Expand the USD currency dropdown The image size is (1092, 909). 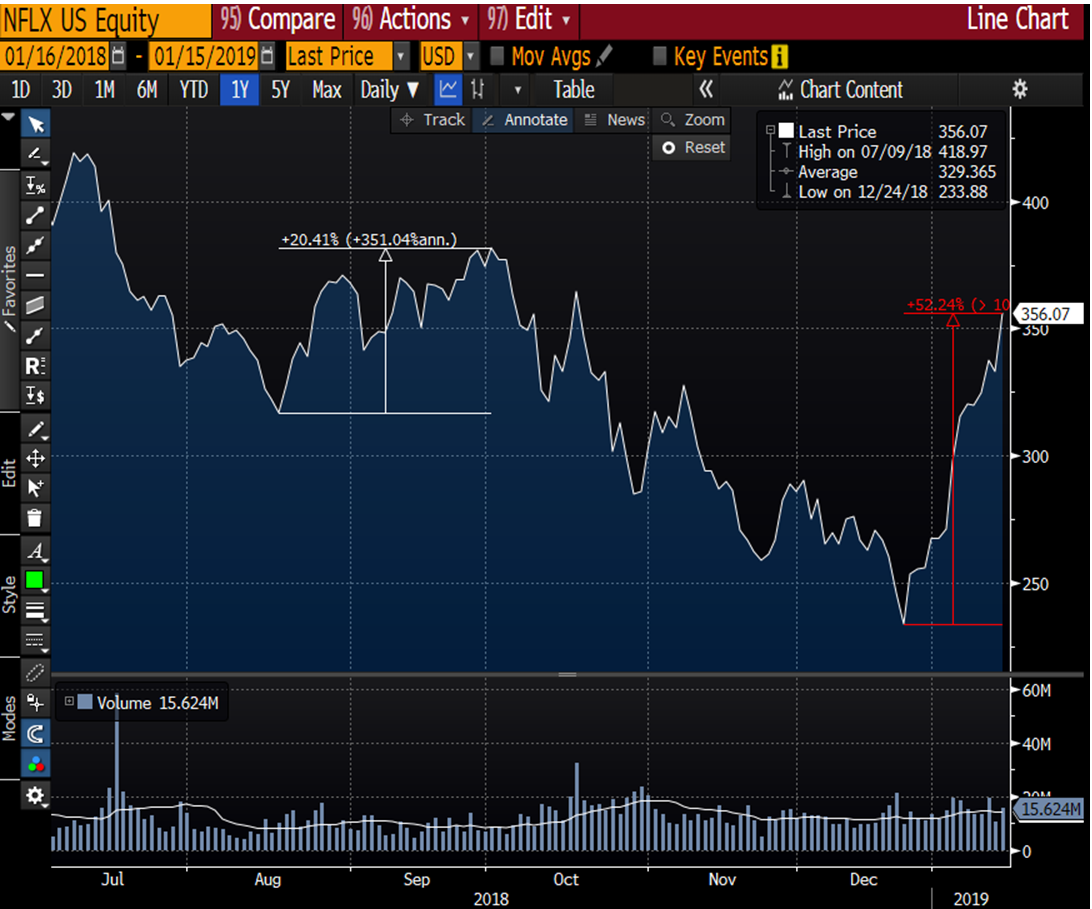point(471,57)
